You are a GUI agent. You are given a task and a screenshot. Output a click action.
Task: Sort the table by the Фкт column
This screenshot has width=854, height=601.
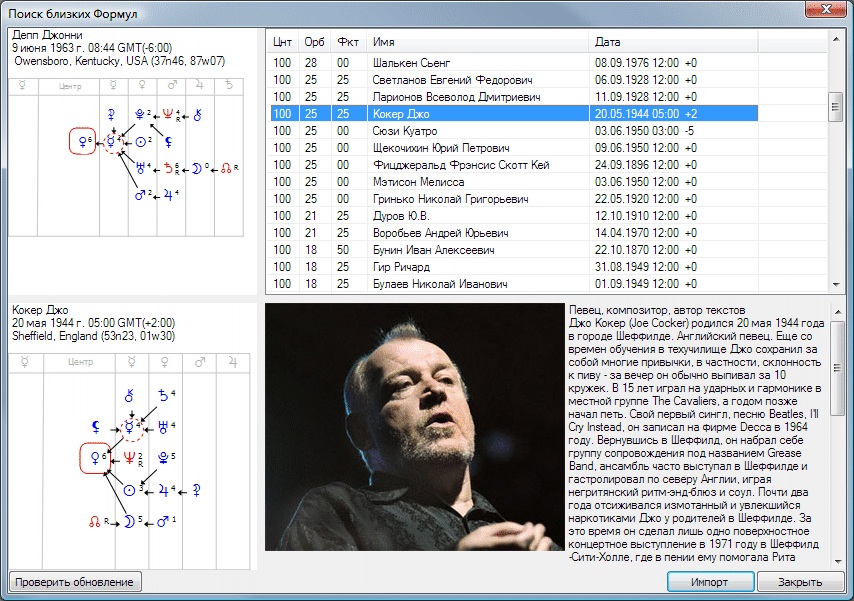pos(349,42)
